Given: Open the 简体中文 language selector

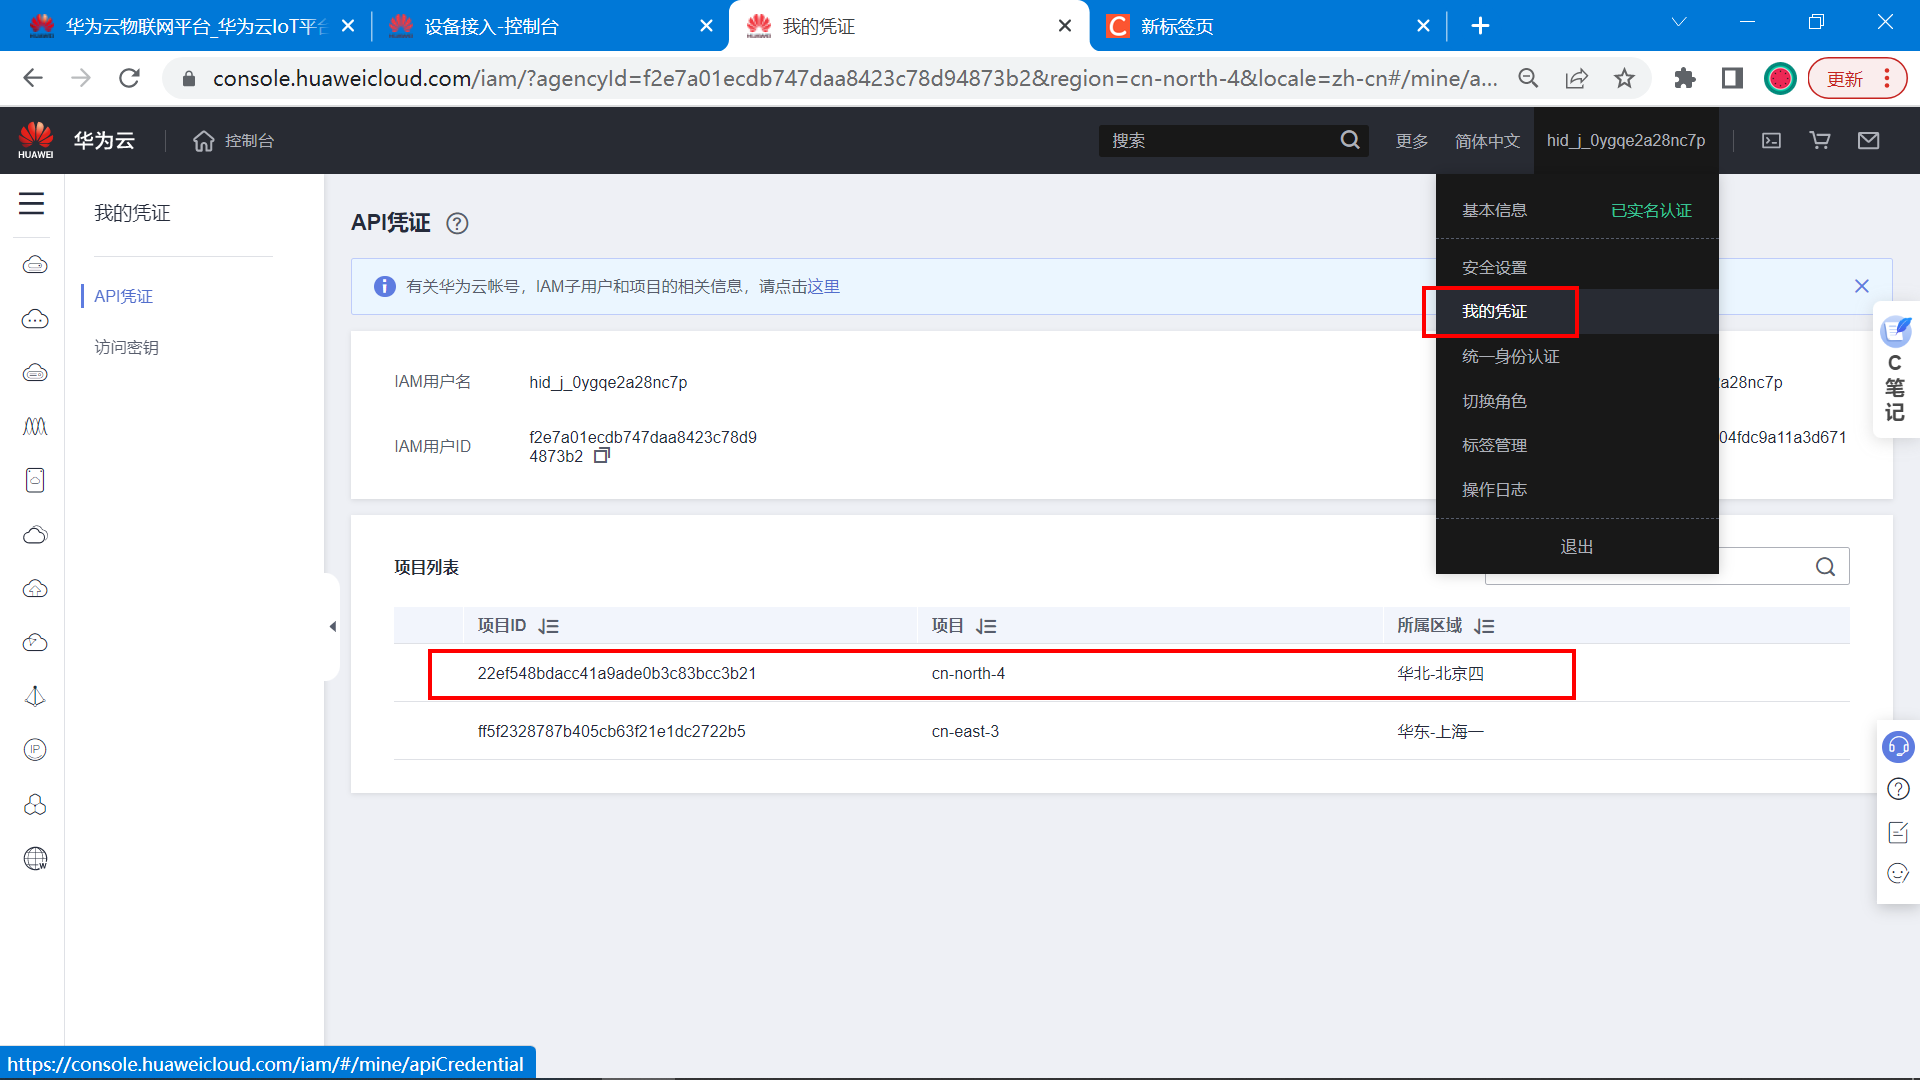Looking at the screenshot, I should (1487, 141).
